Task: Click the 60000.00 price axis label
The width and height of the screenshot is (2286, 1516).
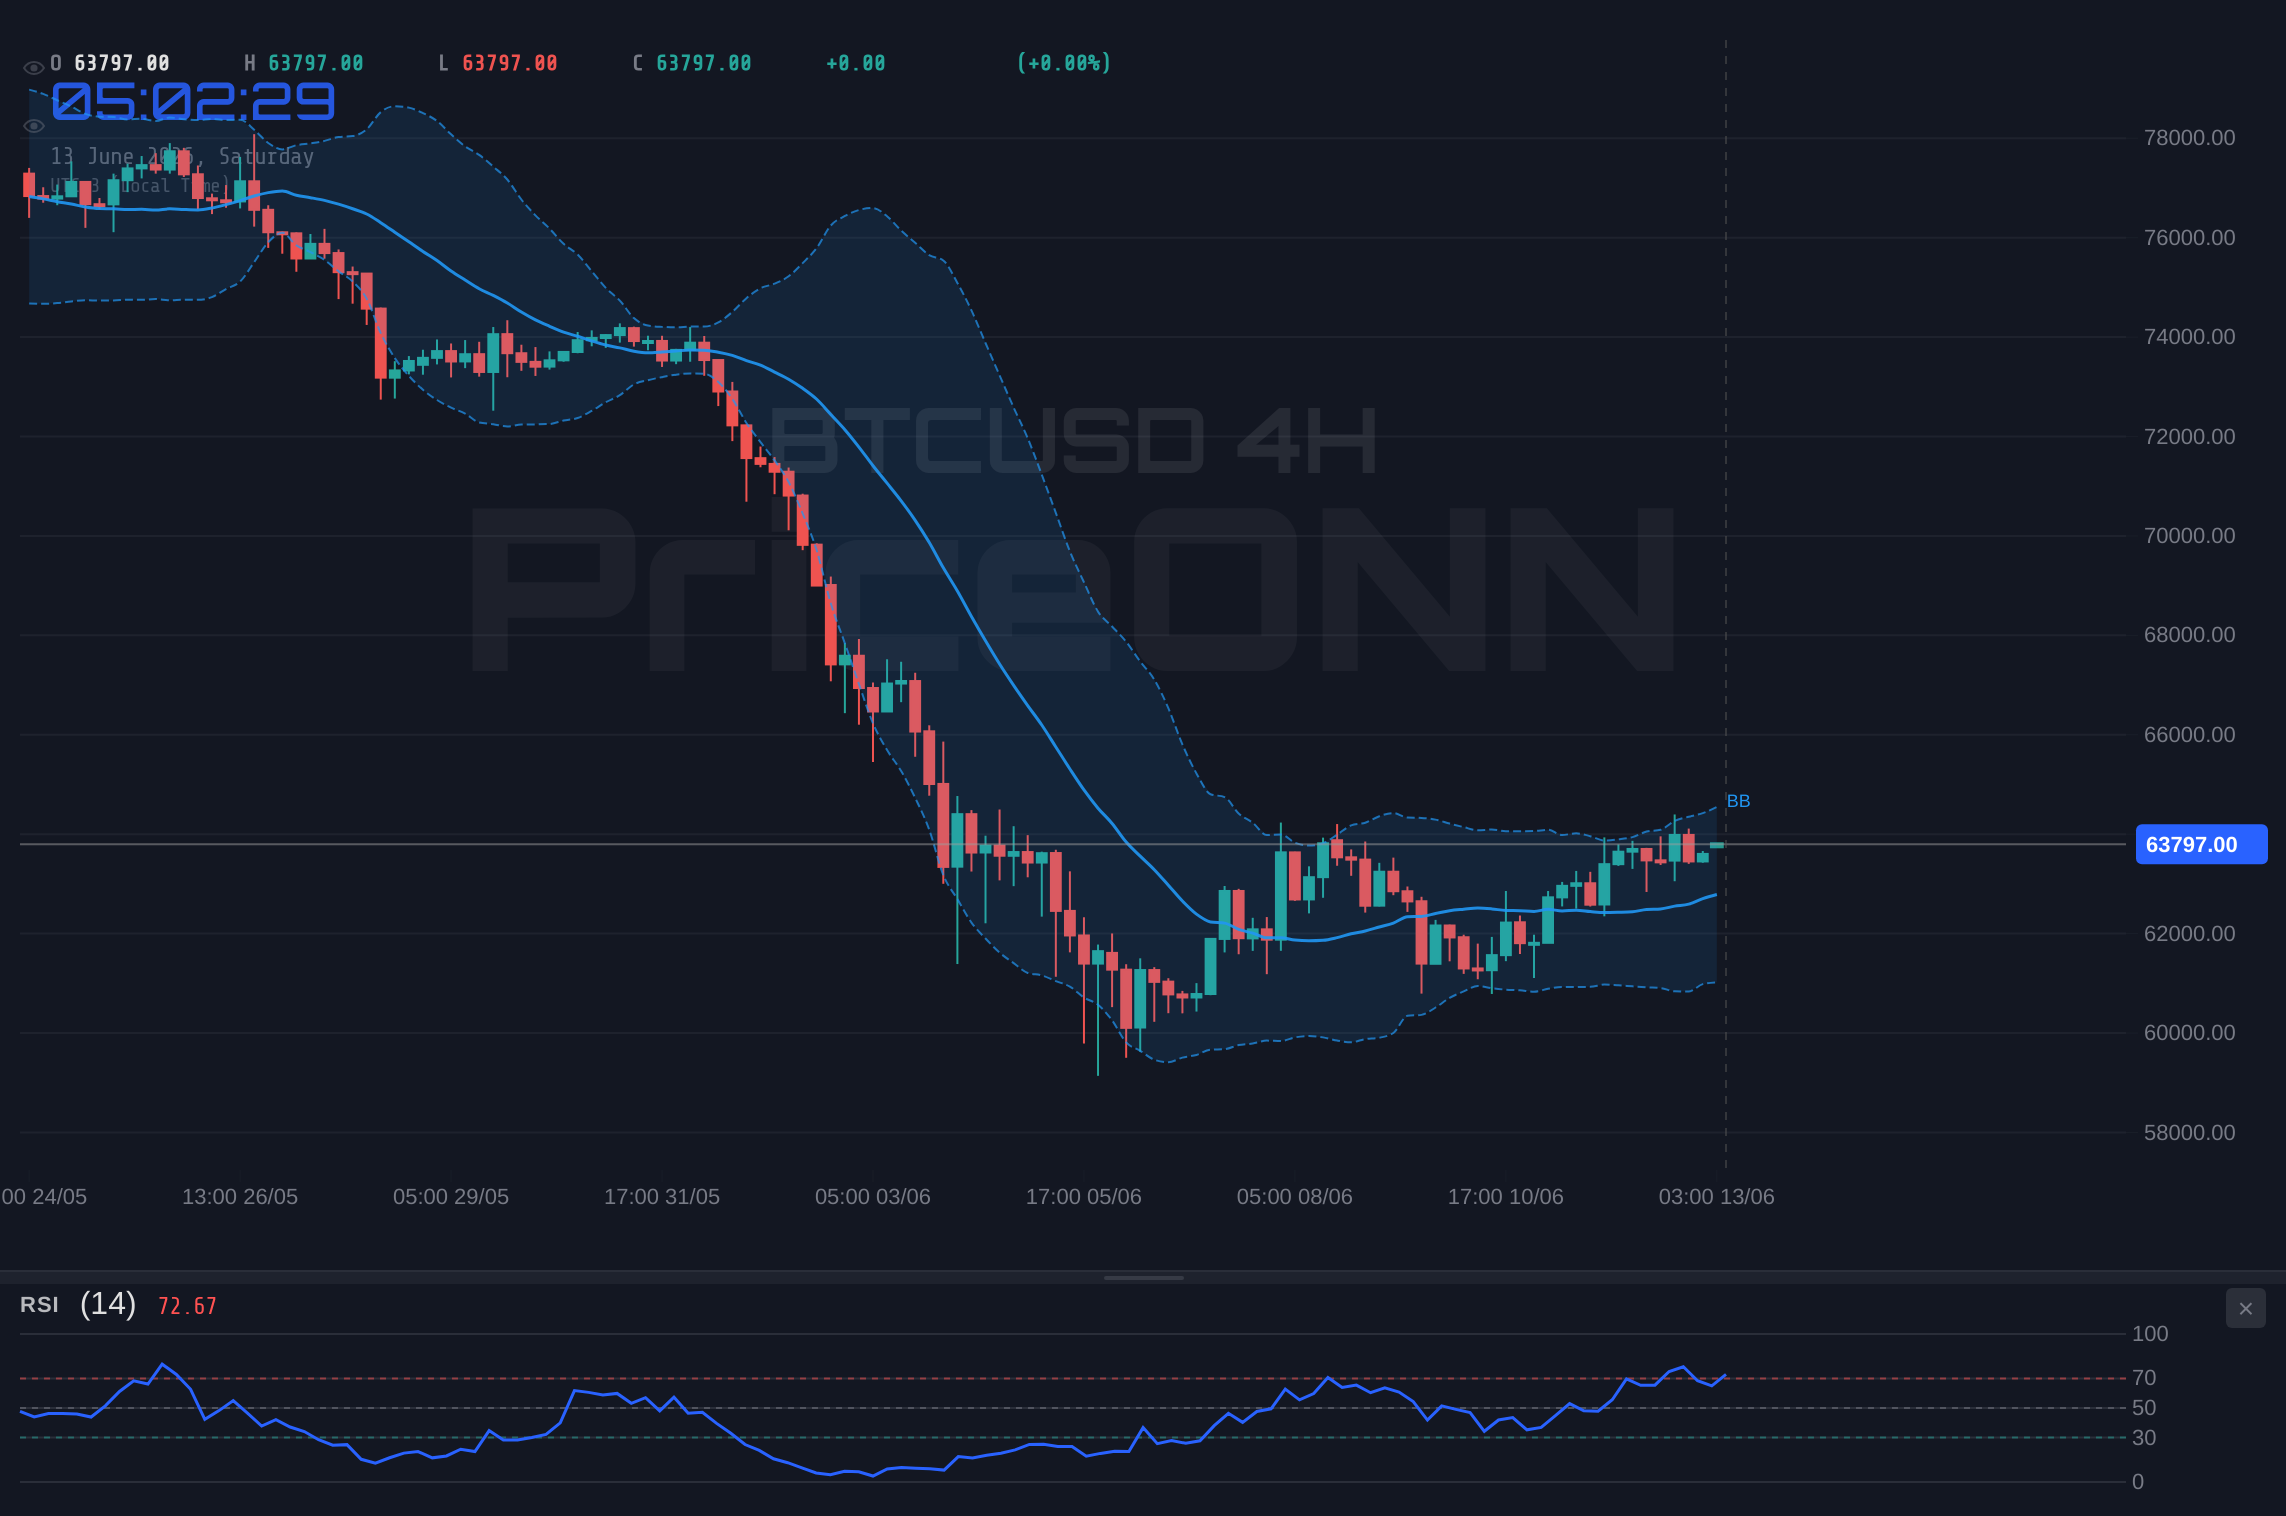Action: tap(2189, 1033)
